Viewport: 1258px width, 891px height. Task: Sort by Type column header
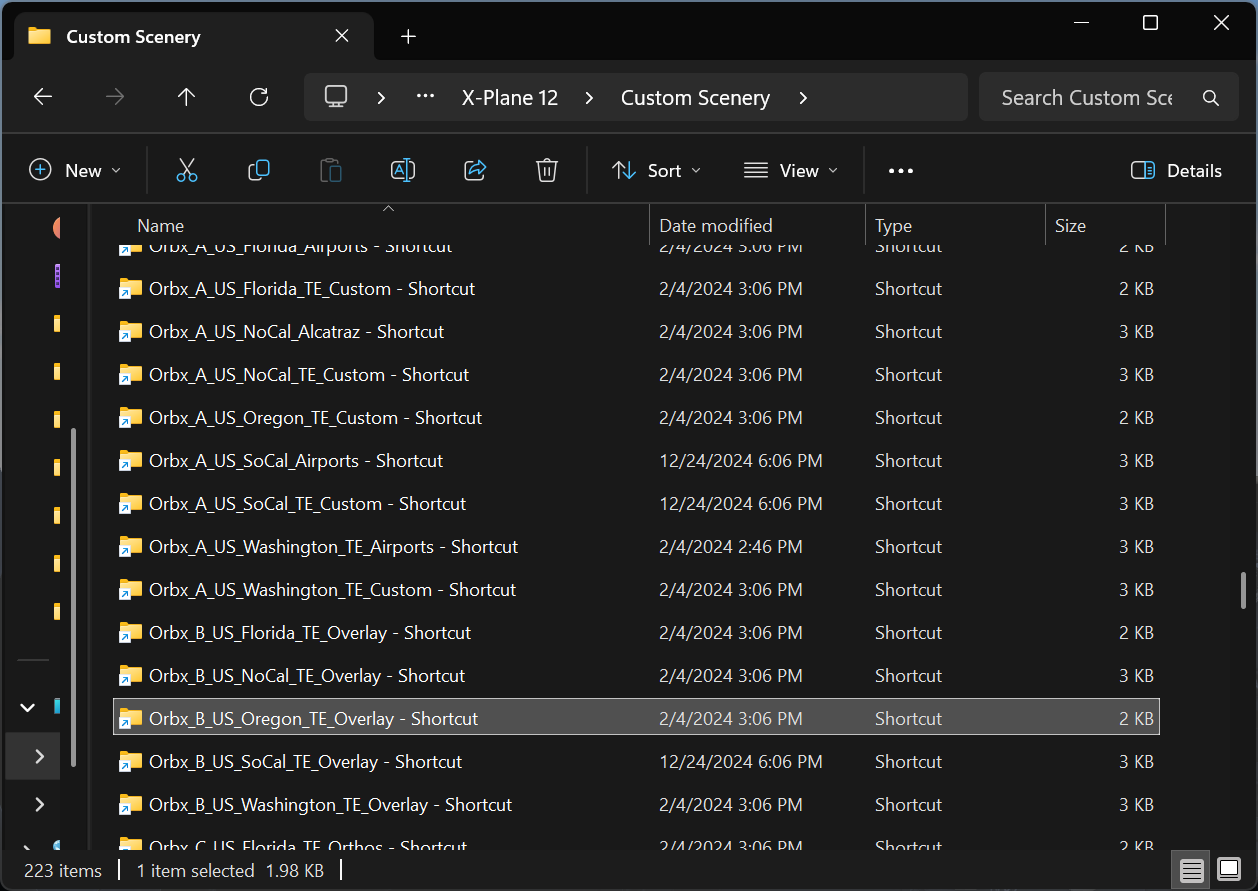pos(955,225)
